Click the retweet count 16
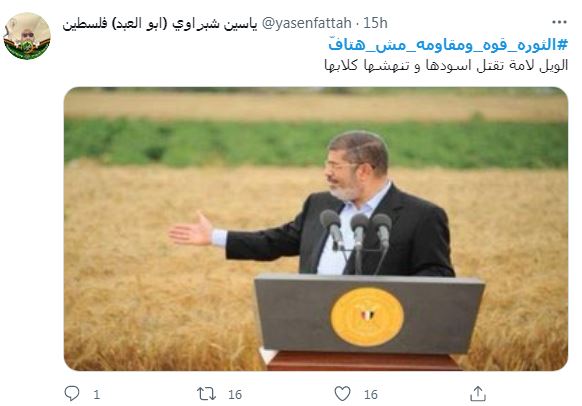 pos(235,394)
